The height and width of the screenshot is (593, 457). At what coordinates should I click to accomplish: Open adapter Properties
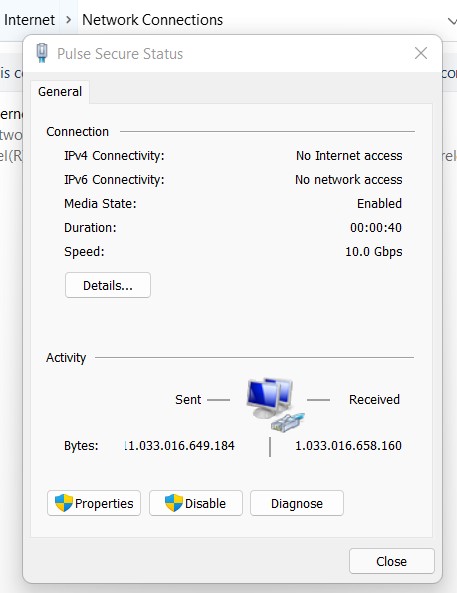pos(94,503)
